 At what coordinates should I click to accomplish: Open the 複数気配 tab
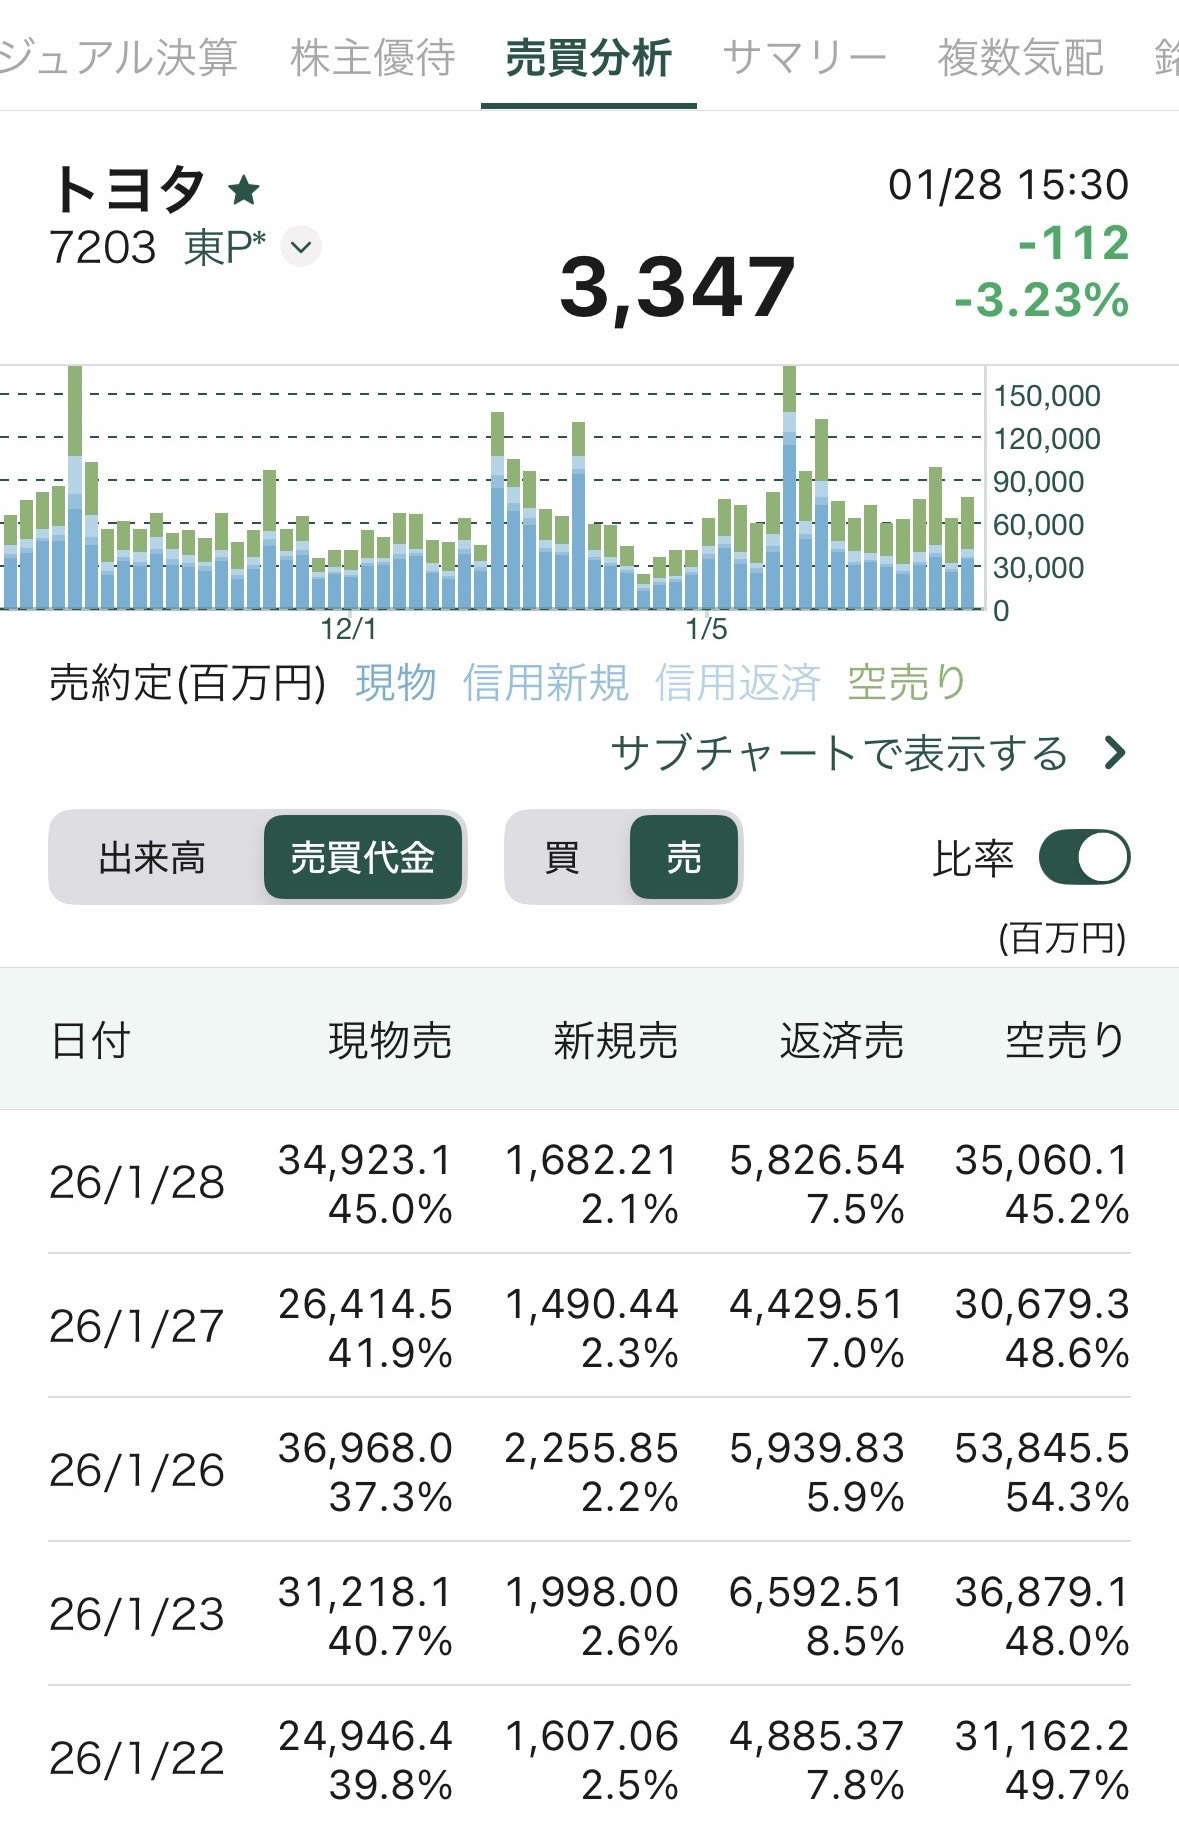(1020, 58)
